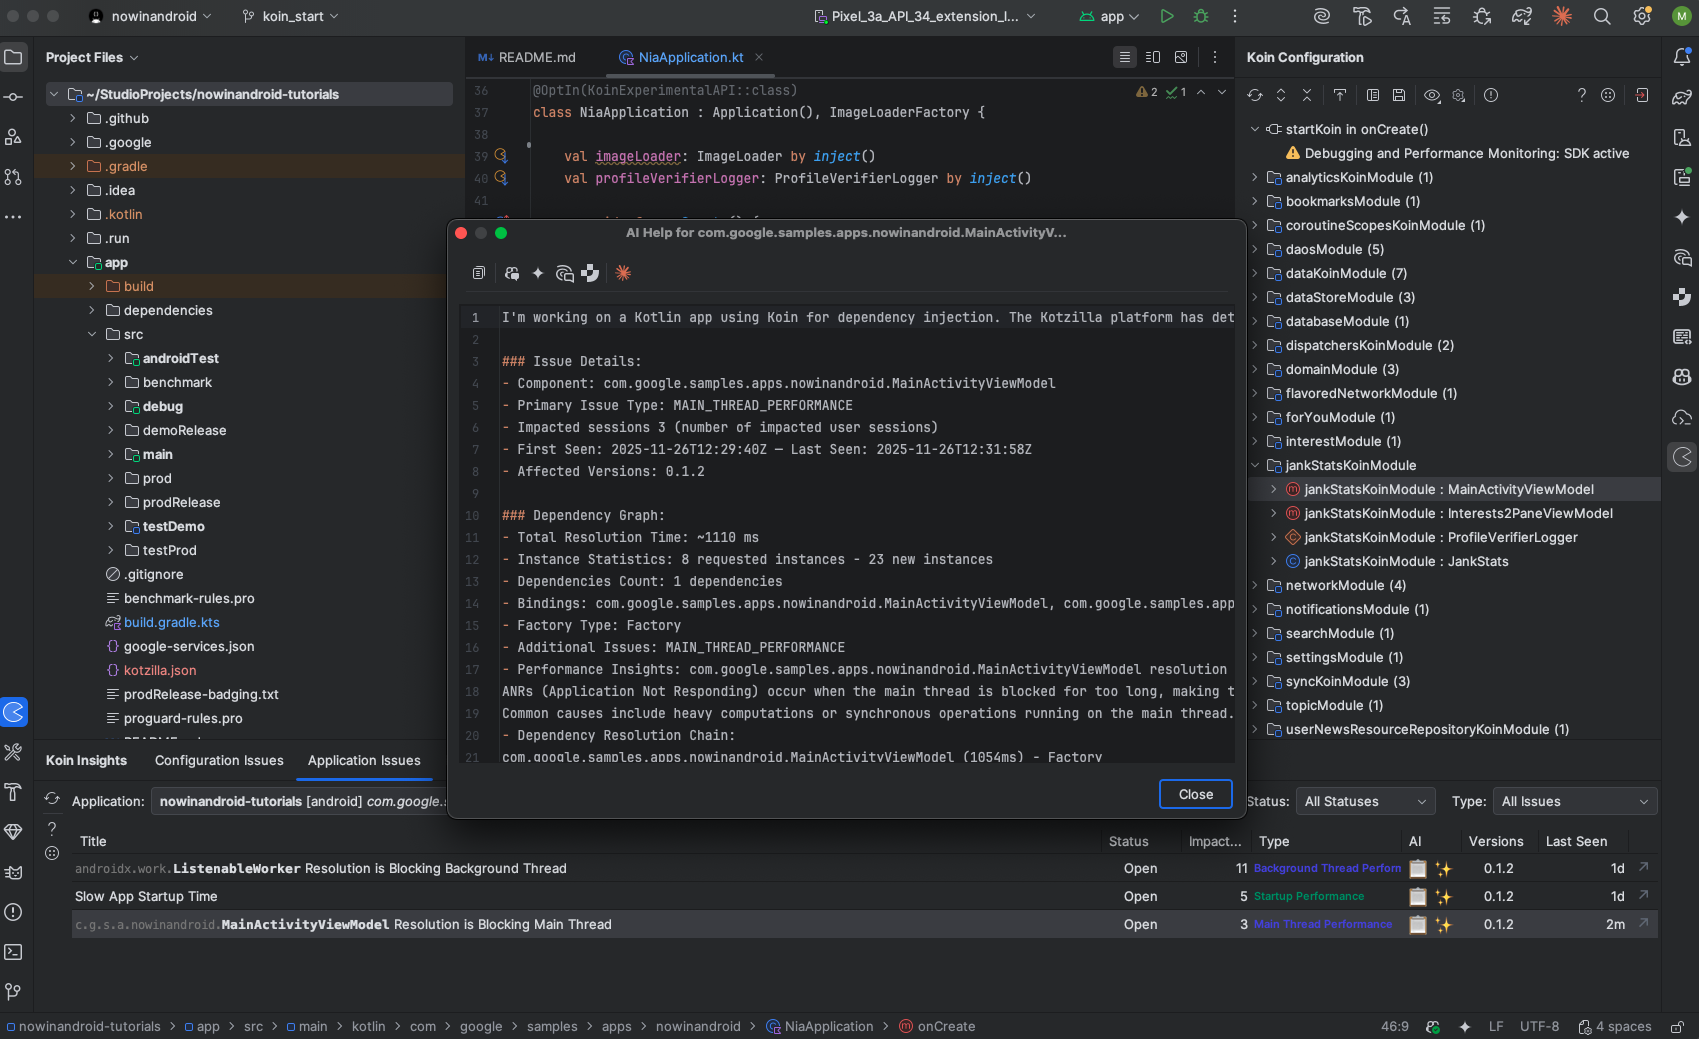Click the save icon in Koin Configuration toolbar

pos(1399,95)
